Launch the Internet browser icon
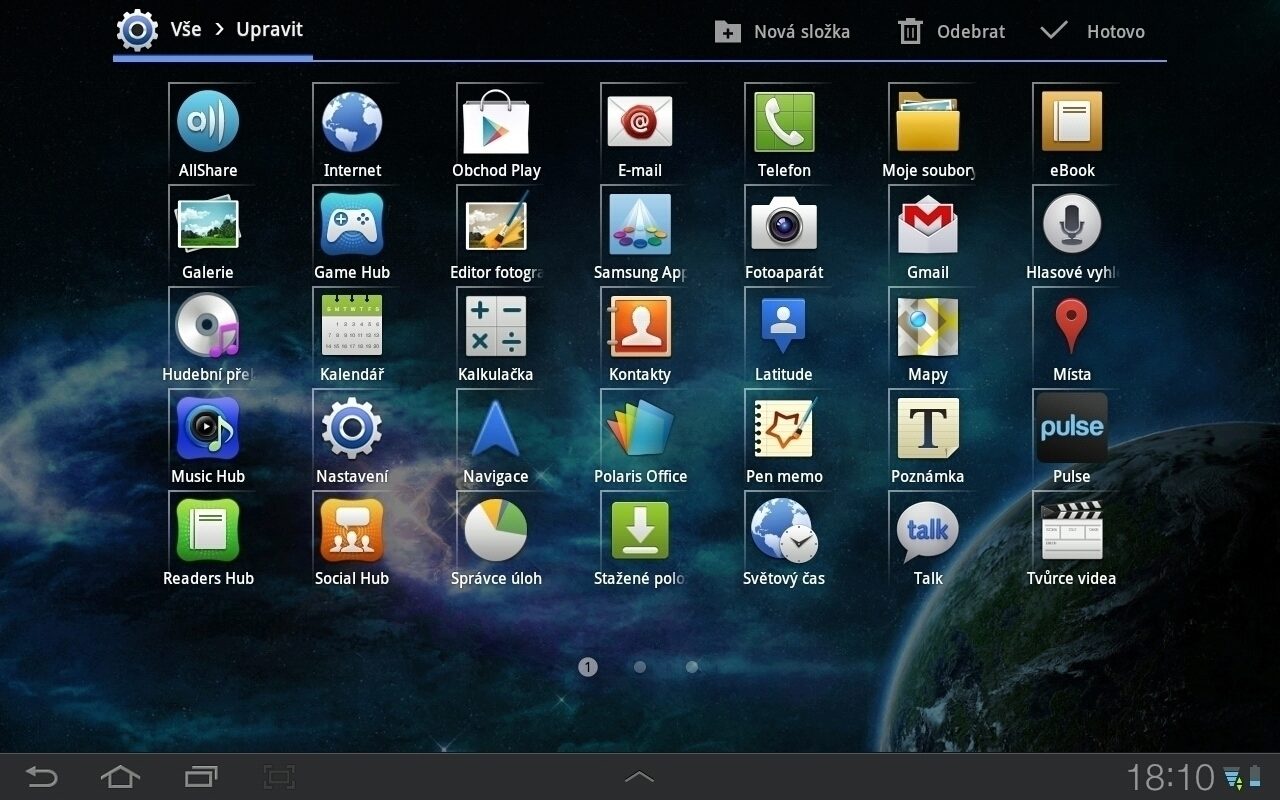1280x800 pixels. coord(352,122)
